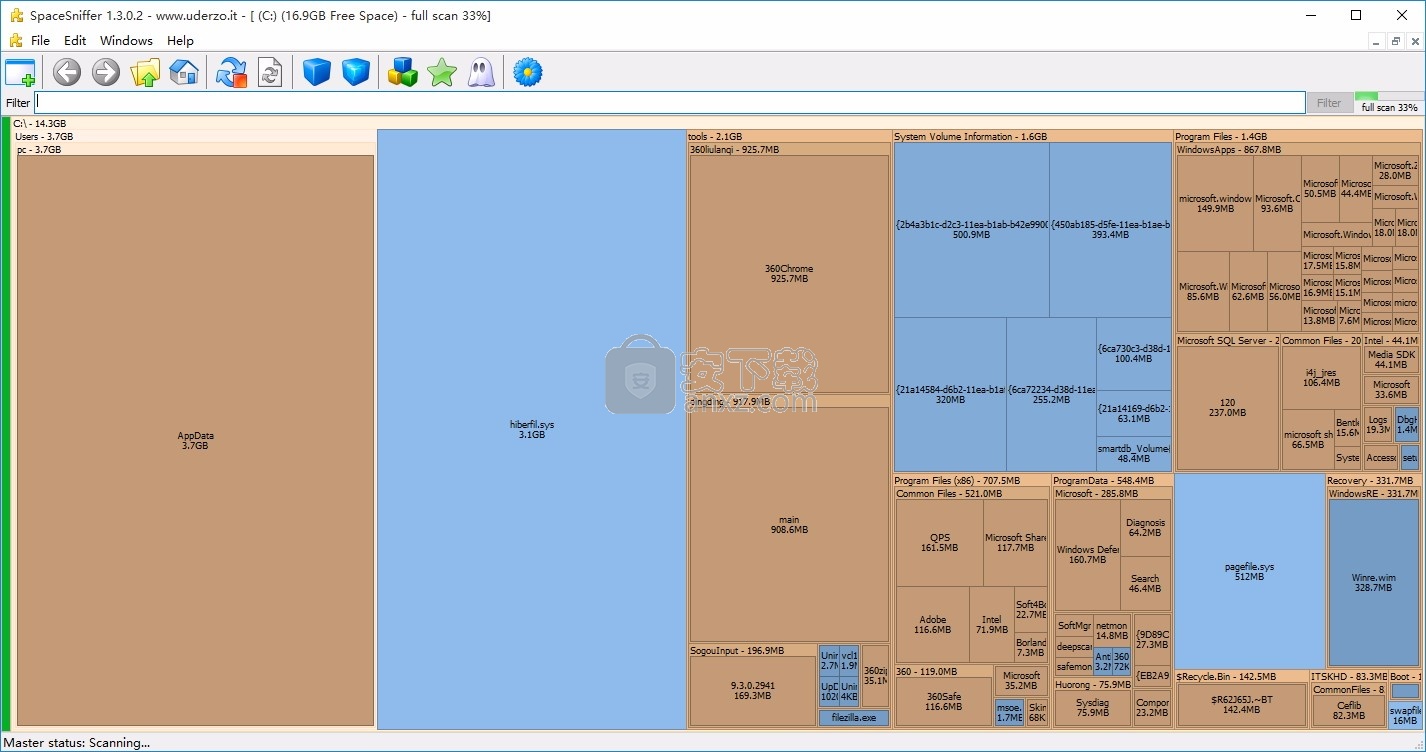Screen dimensions: 1426x752
Task: Open the Edit menu
Action: pyautogui.click(x=75, y=41)
